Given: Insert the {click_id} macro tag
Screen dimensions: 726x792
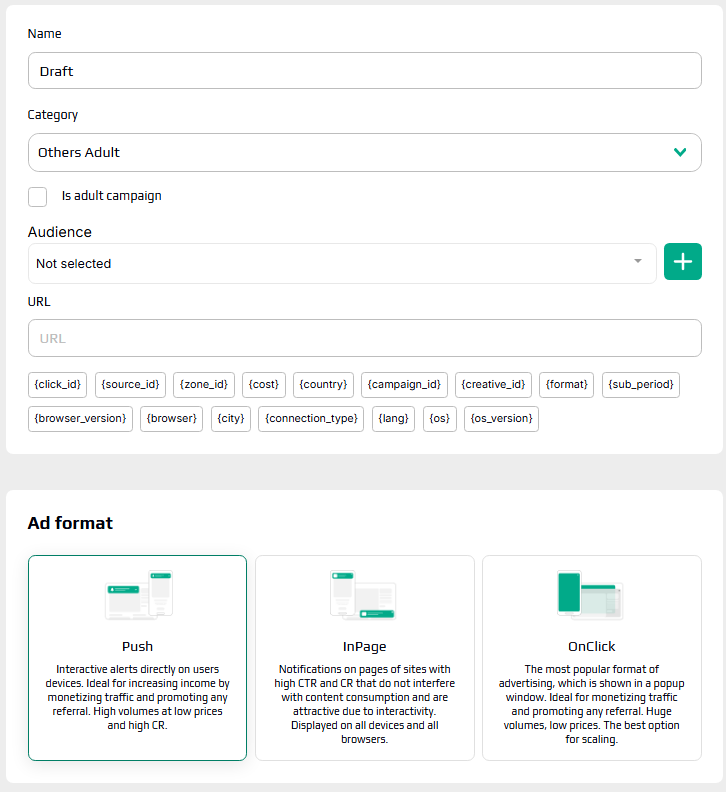Looking at the screenshot, I should tap(58, 385).
